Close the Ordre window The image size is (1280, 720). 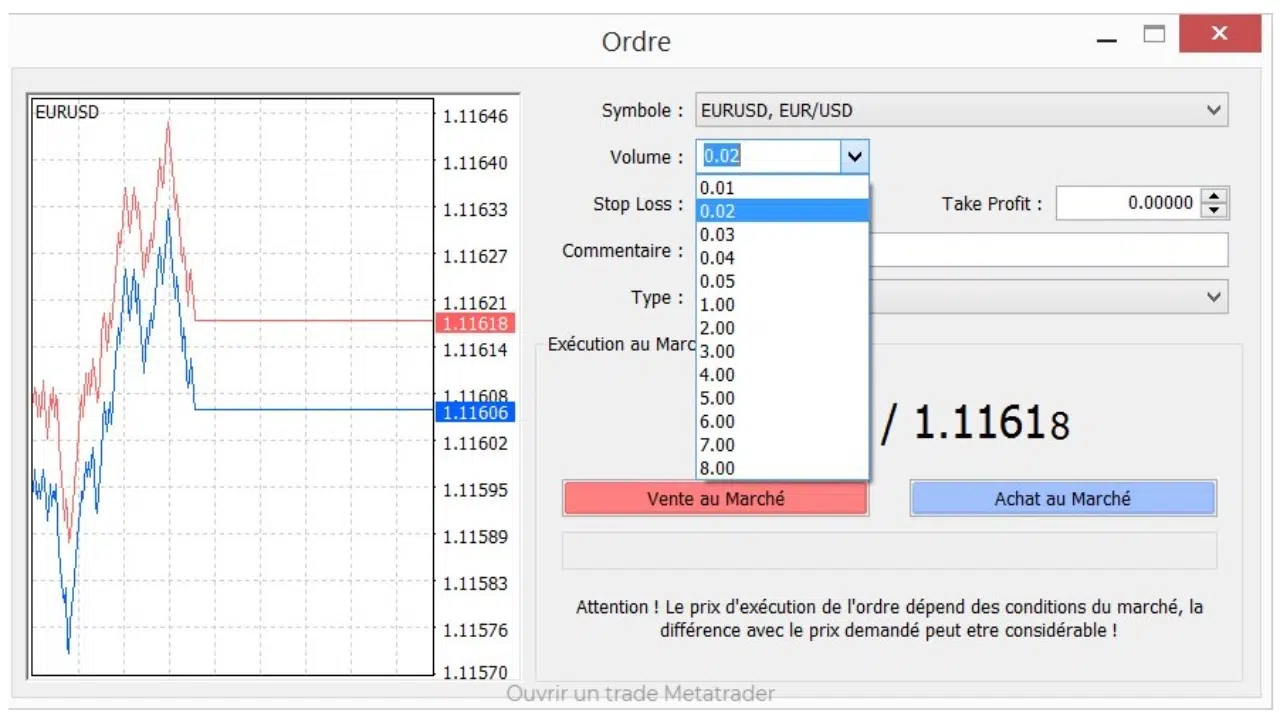(1219, 34)
